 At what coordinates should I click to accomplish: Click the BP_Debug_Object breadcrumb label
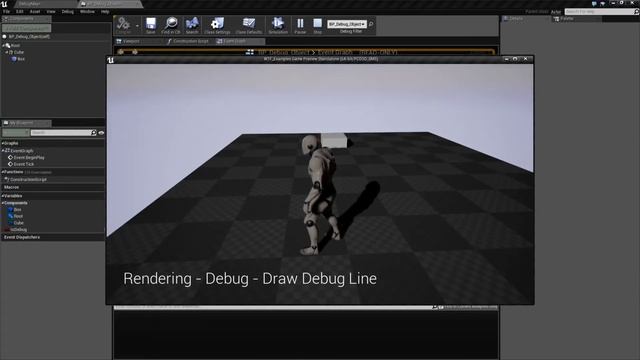pos(284,52)
